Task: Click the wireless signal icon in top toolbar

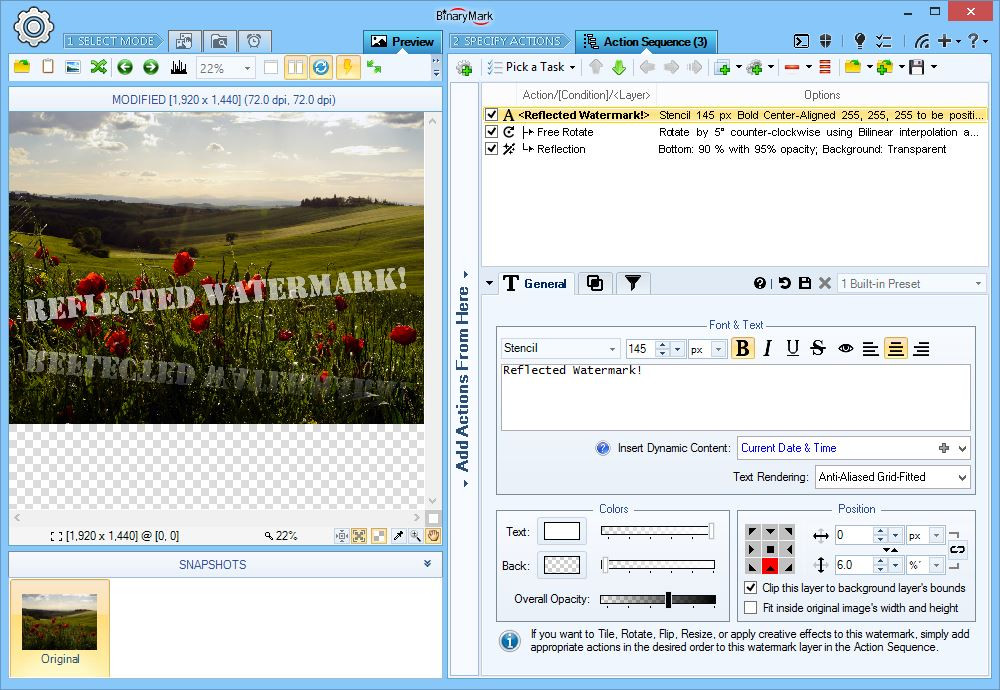Action: pyautogui.click(x=922, y=41)
